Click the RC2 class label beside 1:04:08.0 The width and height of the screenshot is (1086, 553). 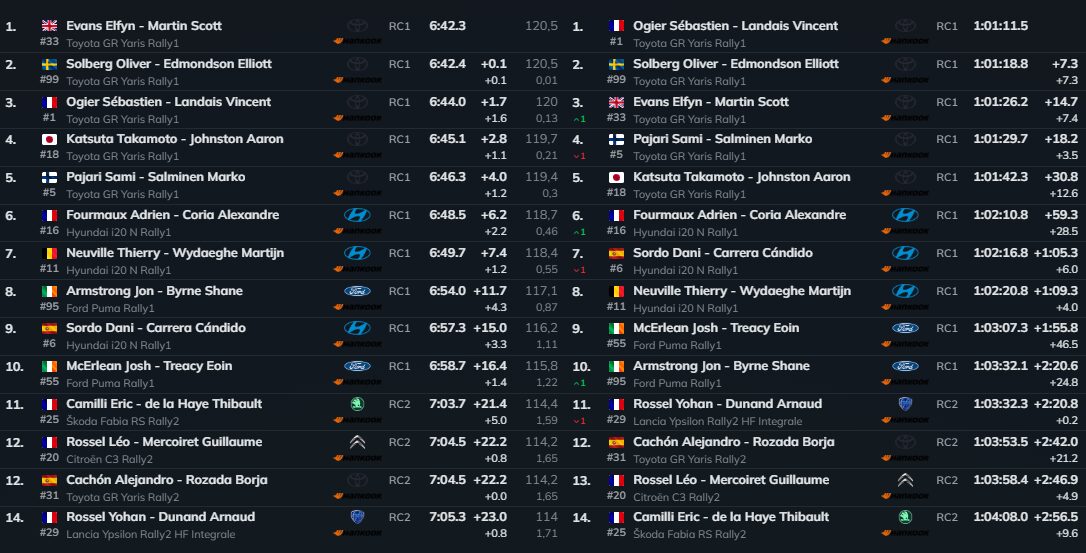point(946,517)
